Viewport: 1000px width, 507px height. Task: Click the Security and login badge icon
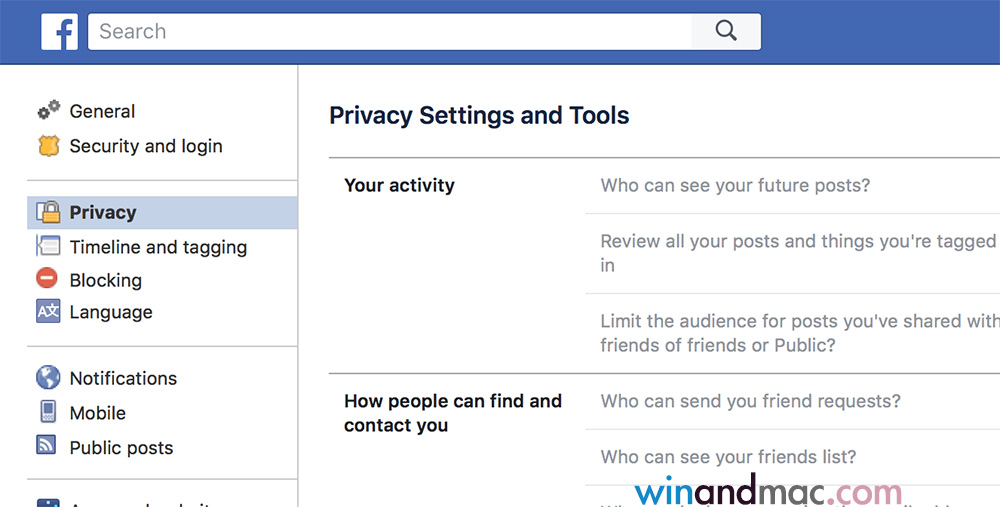48,146
